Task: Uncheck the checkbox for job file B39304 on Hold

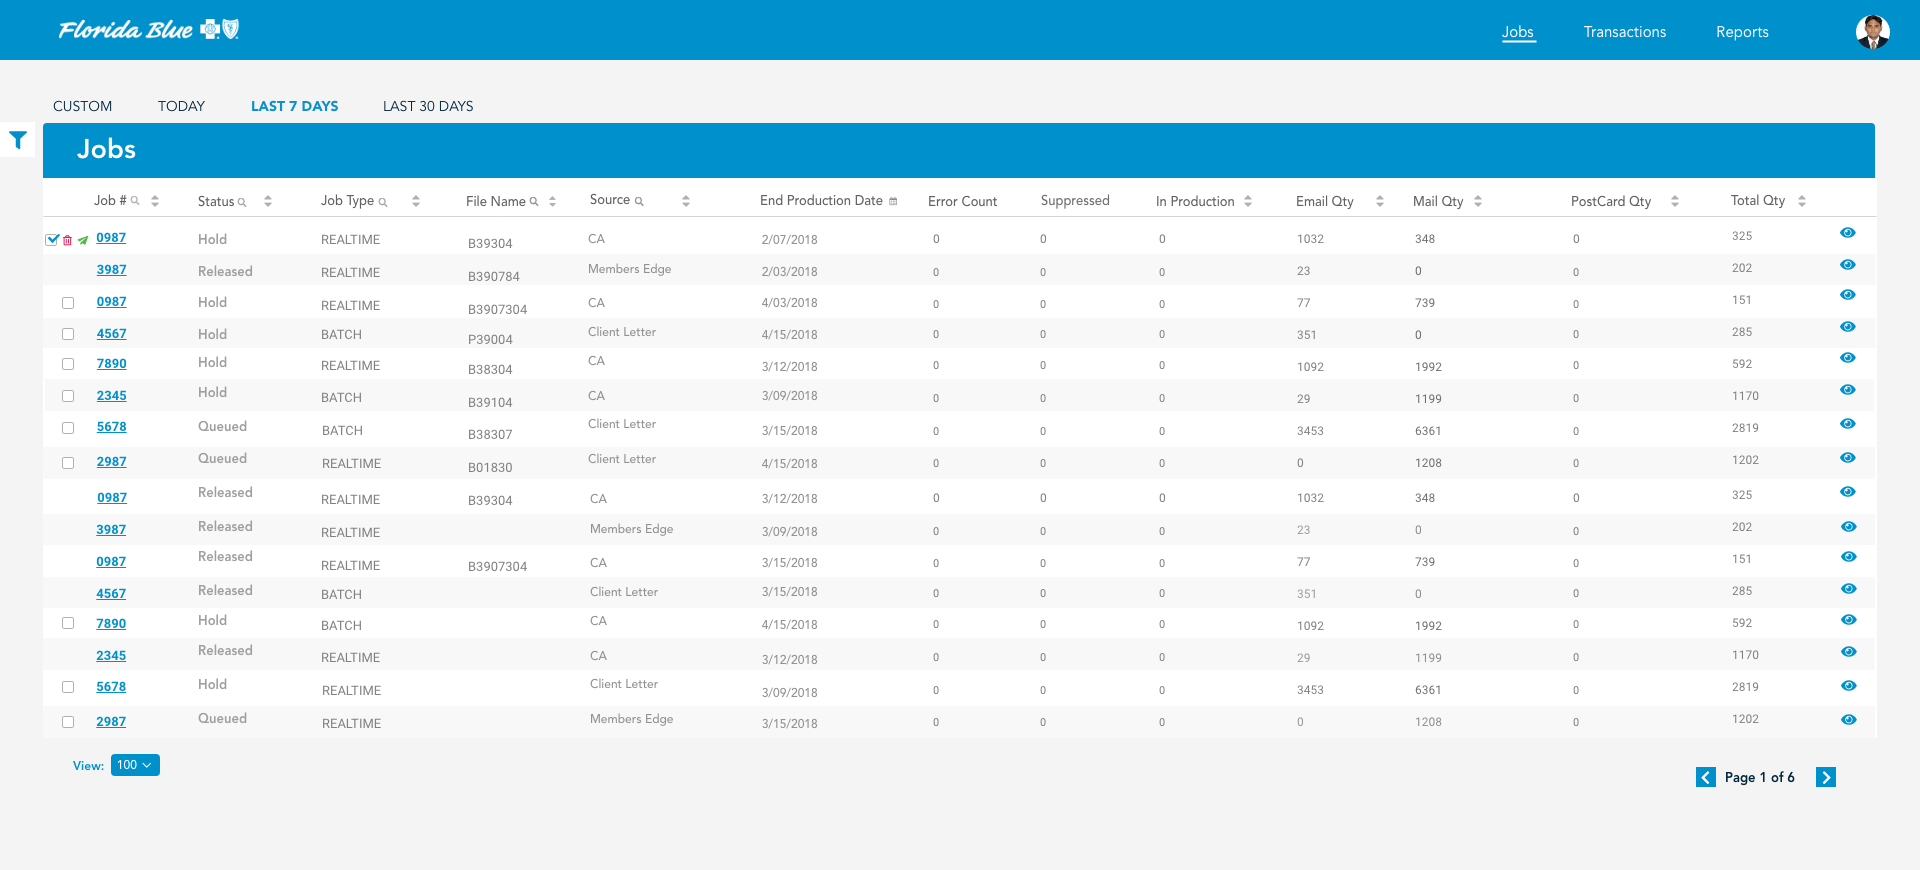Action: [53, 239]
